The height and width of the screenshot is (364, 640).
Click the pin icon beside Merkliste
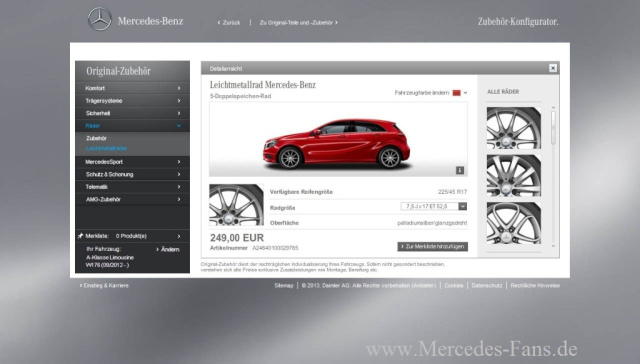(x=80, y=236)
